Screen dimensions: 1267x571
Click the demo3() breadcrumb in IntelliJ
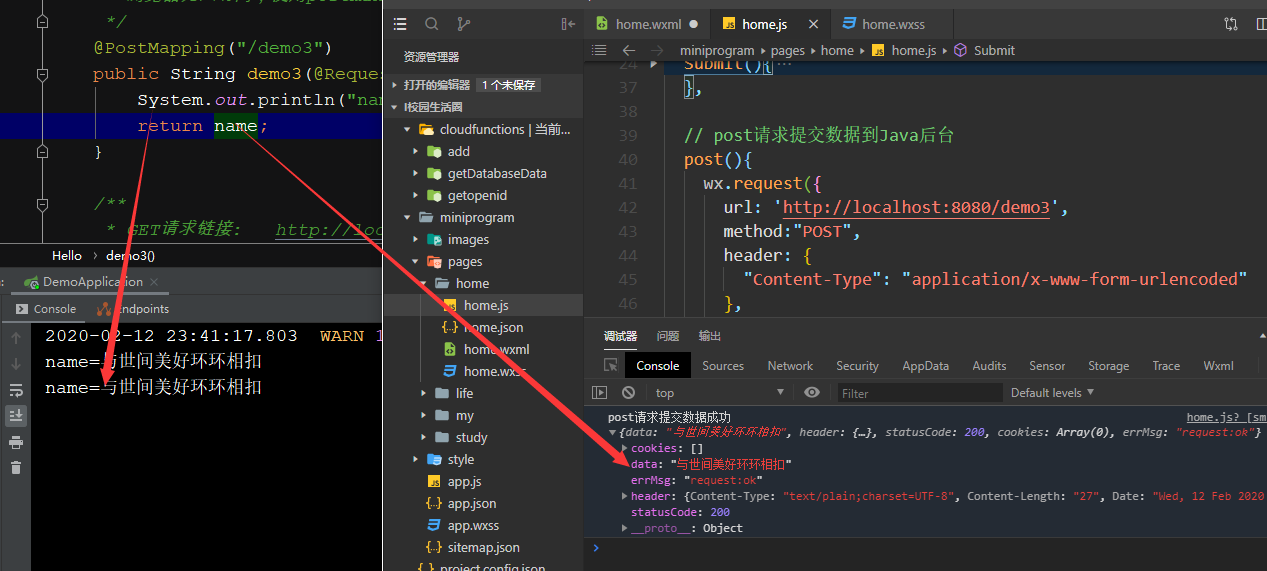131,255
